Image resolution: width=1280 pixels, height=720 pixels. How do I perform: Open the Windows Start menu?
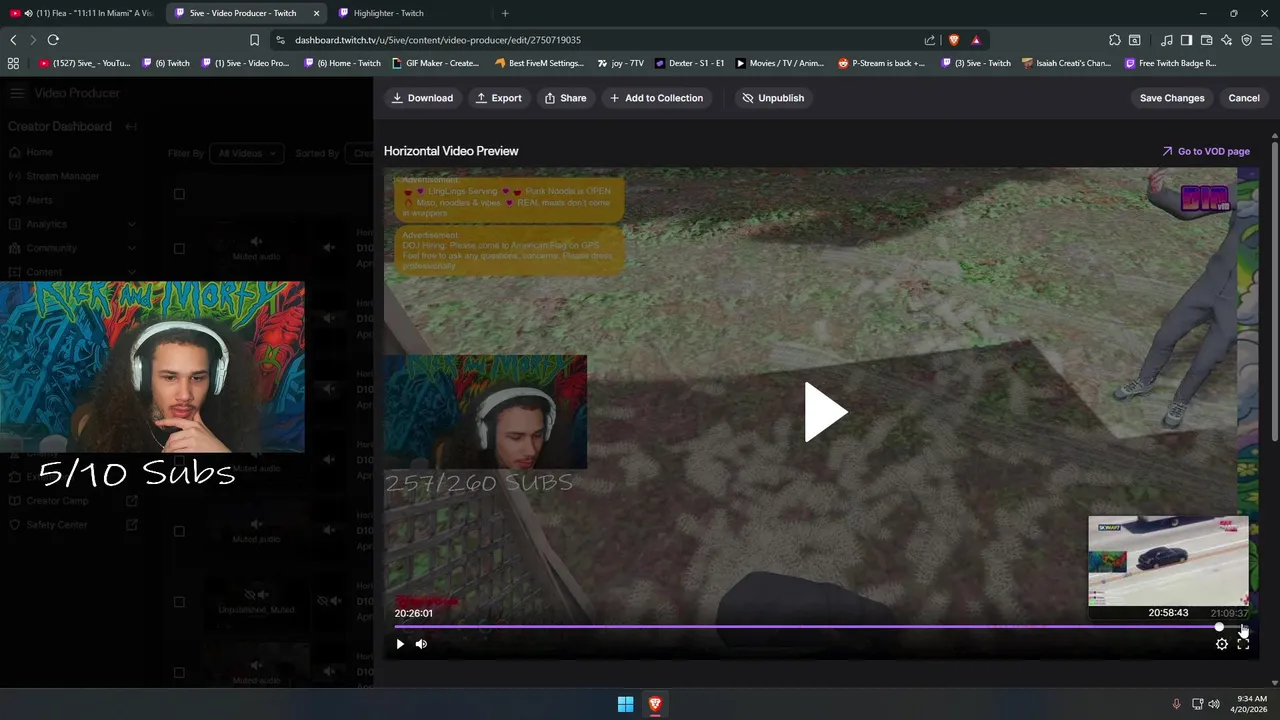point(625,704)
